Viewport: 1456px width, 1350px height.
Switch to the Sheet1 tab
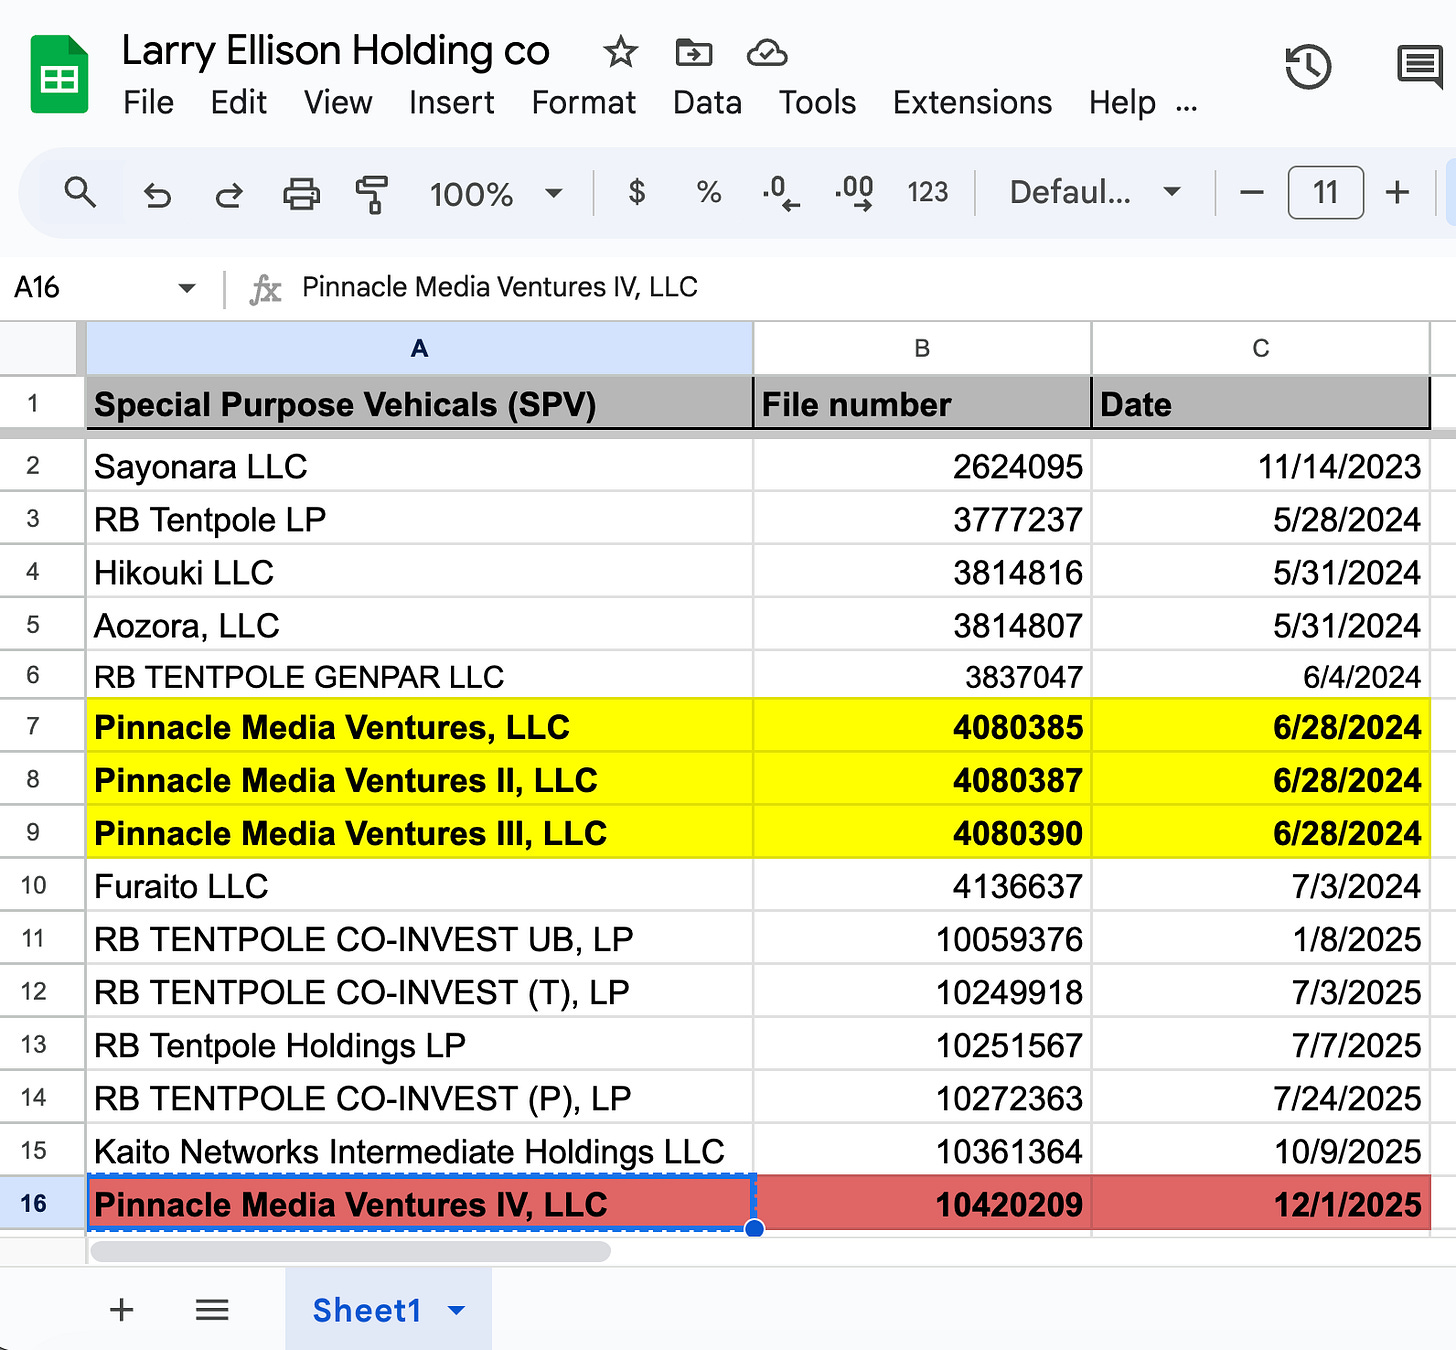pyautogui.click(x=367, y=1310)
